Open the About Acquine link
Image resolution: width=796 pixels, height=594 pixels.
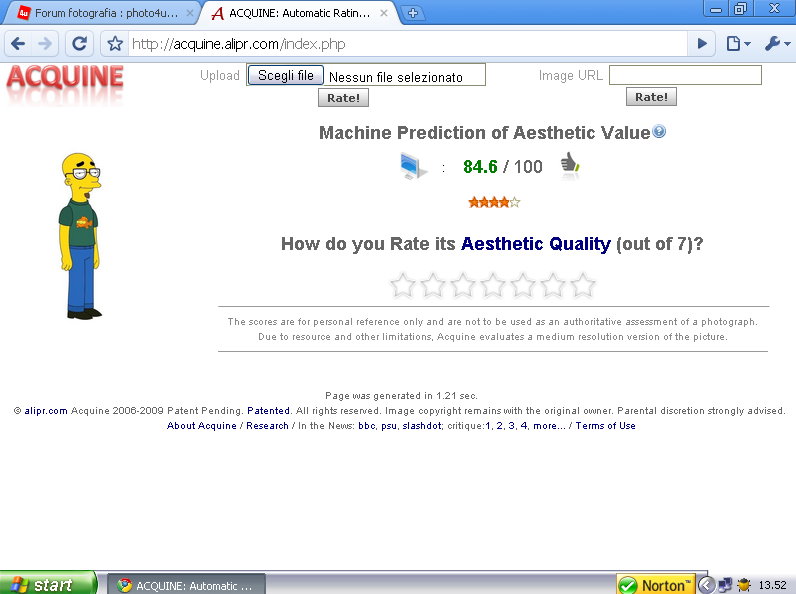coord(202,426)
